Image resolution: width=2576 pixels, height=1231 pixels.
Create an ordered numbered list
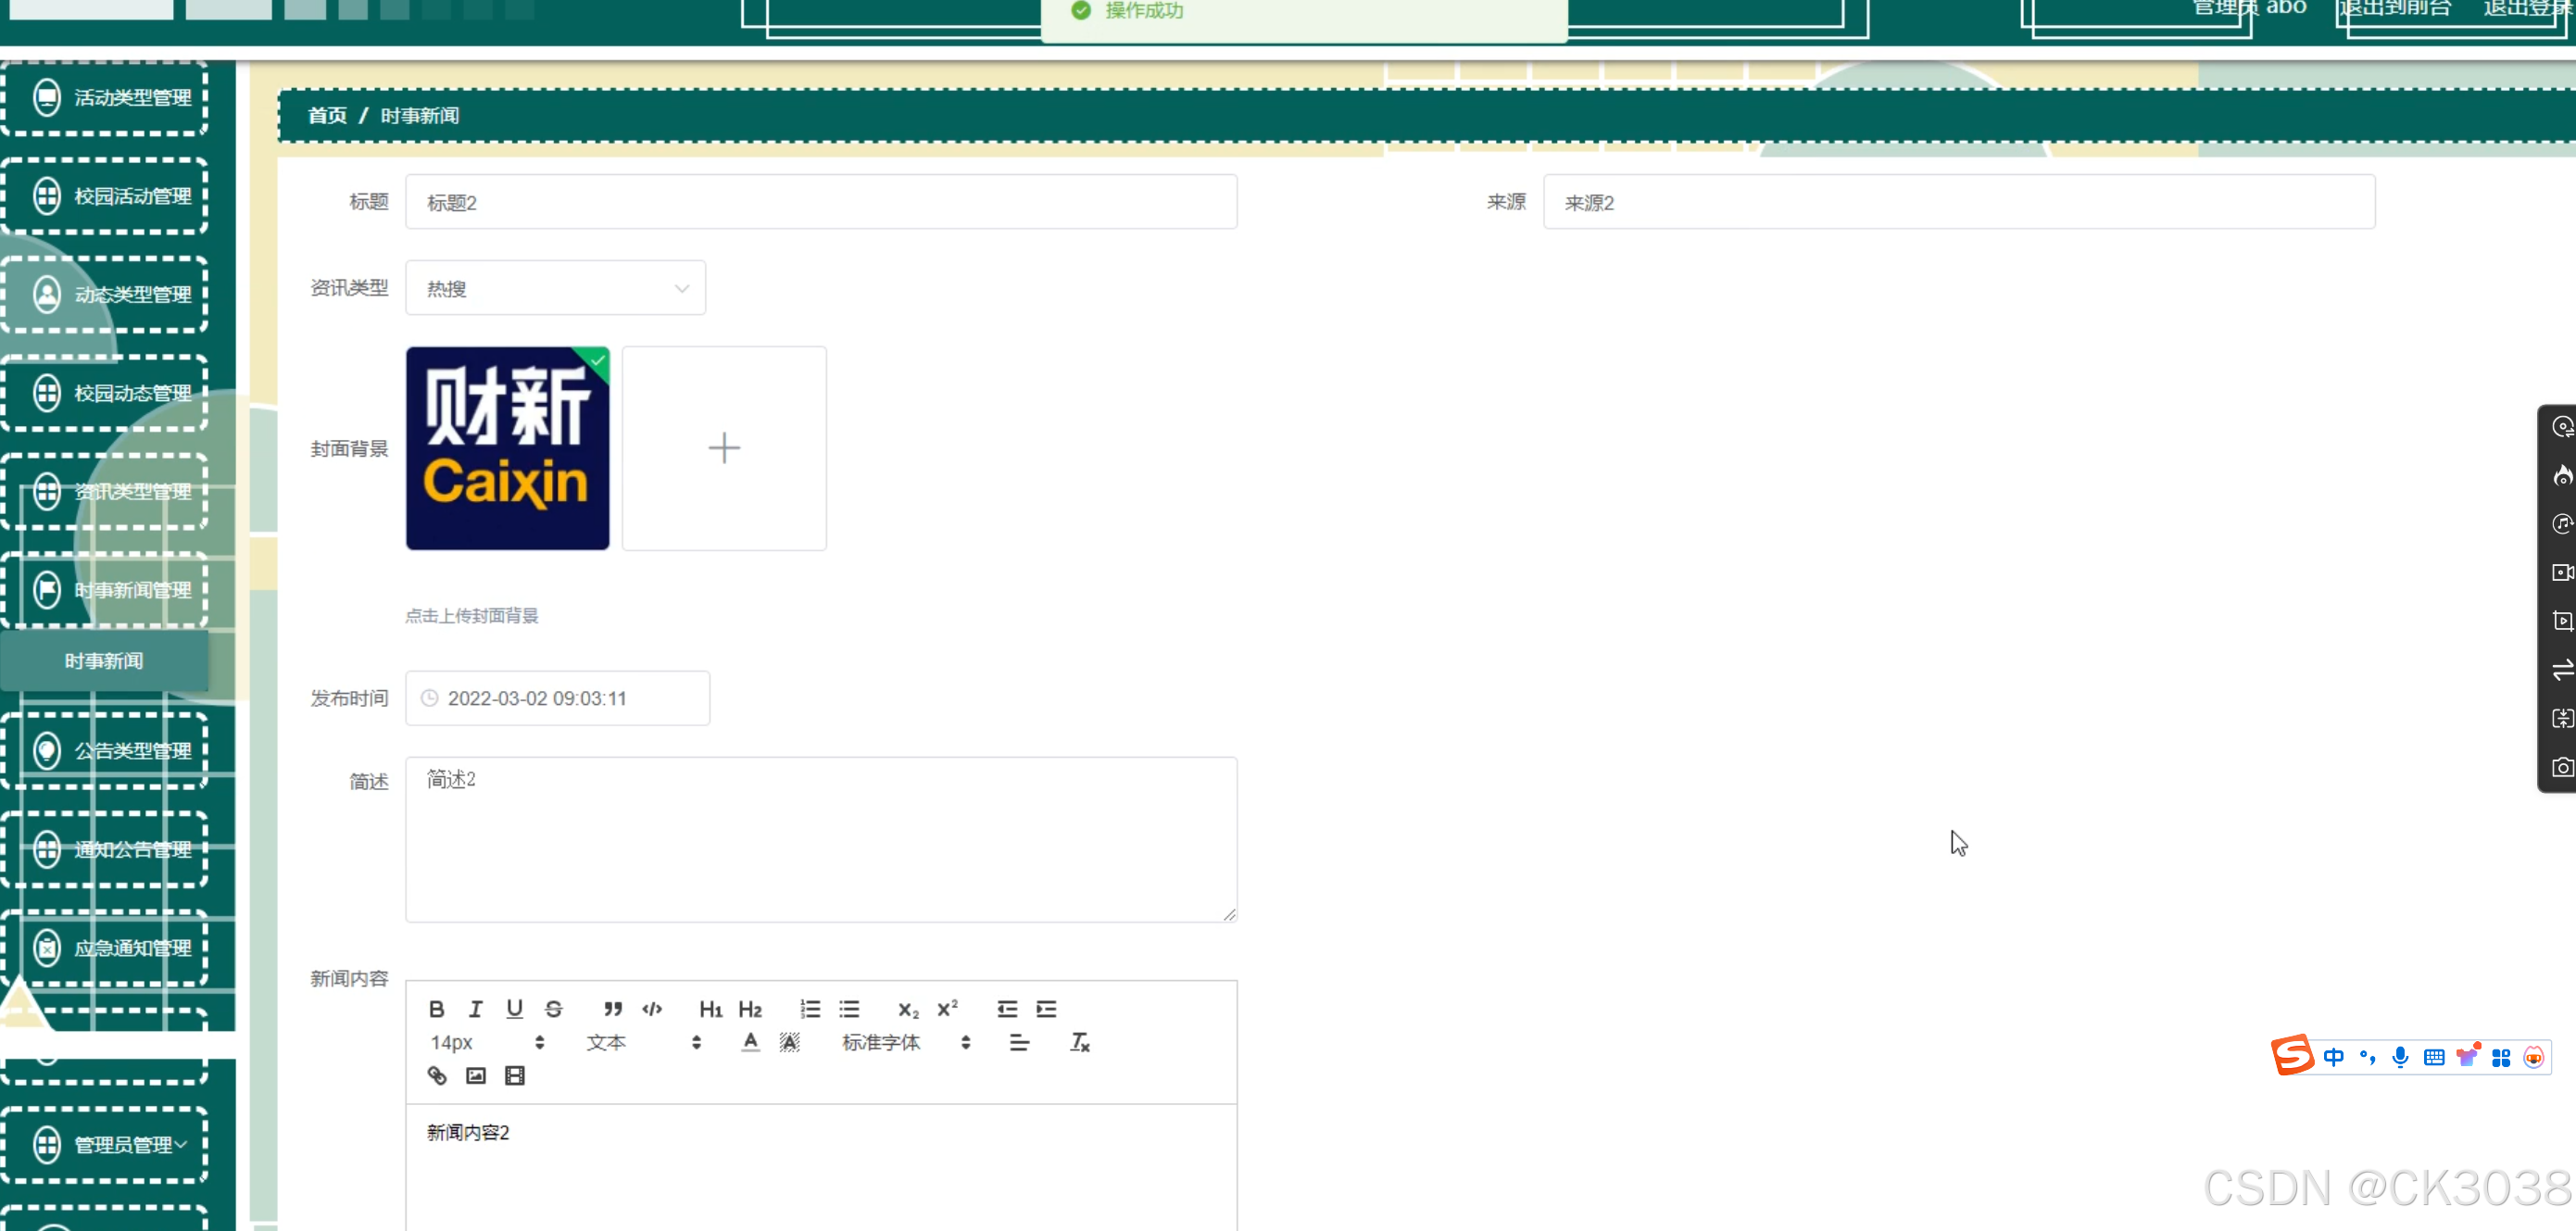point(810,1008)
